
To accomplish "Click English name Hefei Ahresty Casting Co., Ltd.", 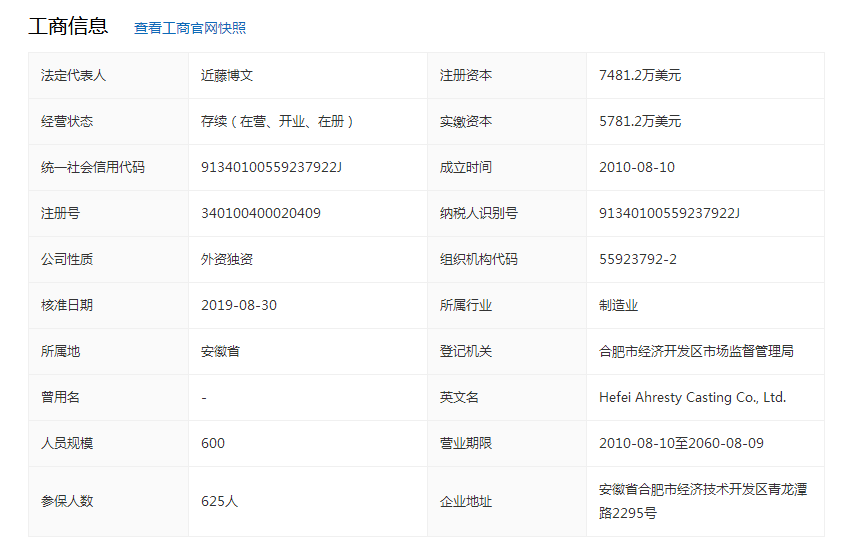I will (692, 397).
